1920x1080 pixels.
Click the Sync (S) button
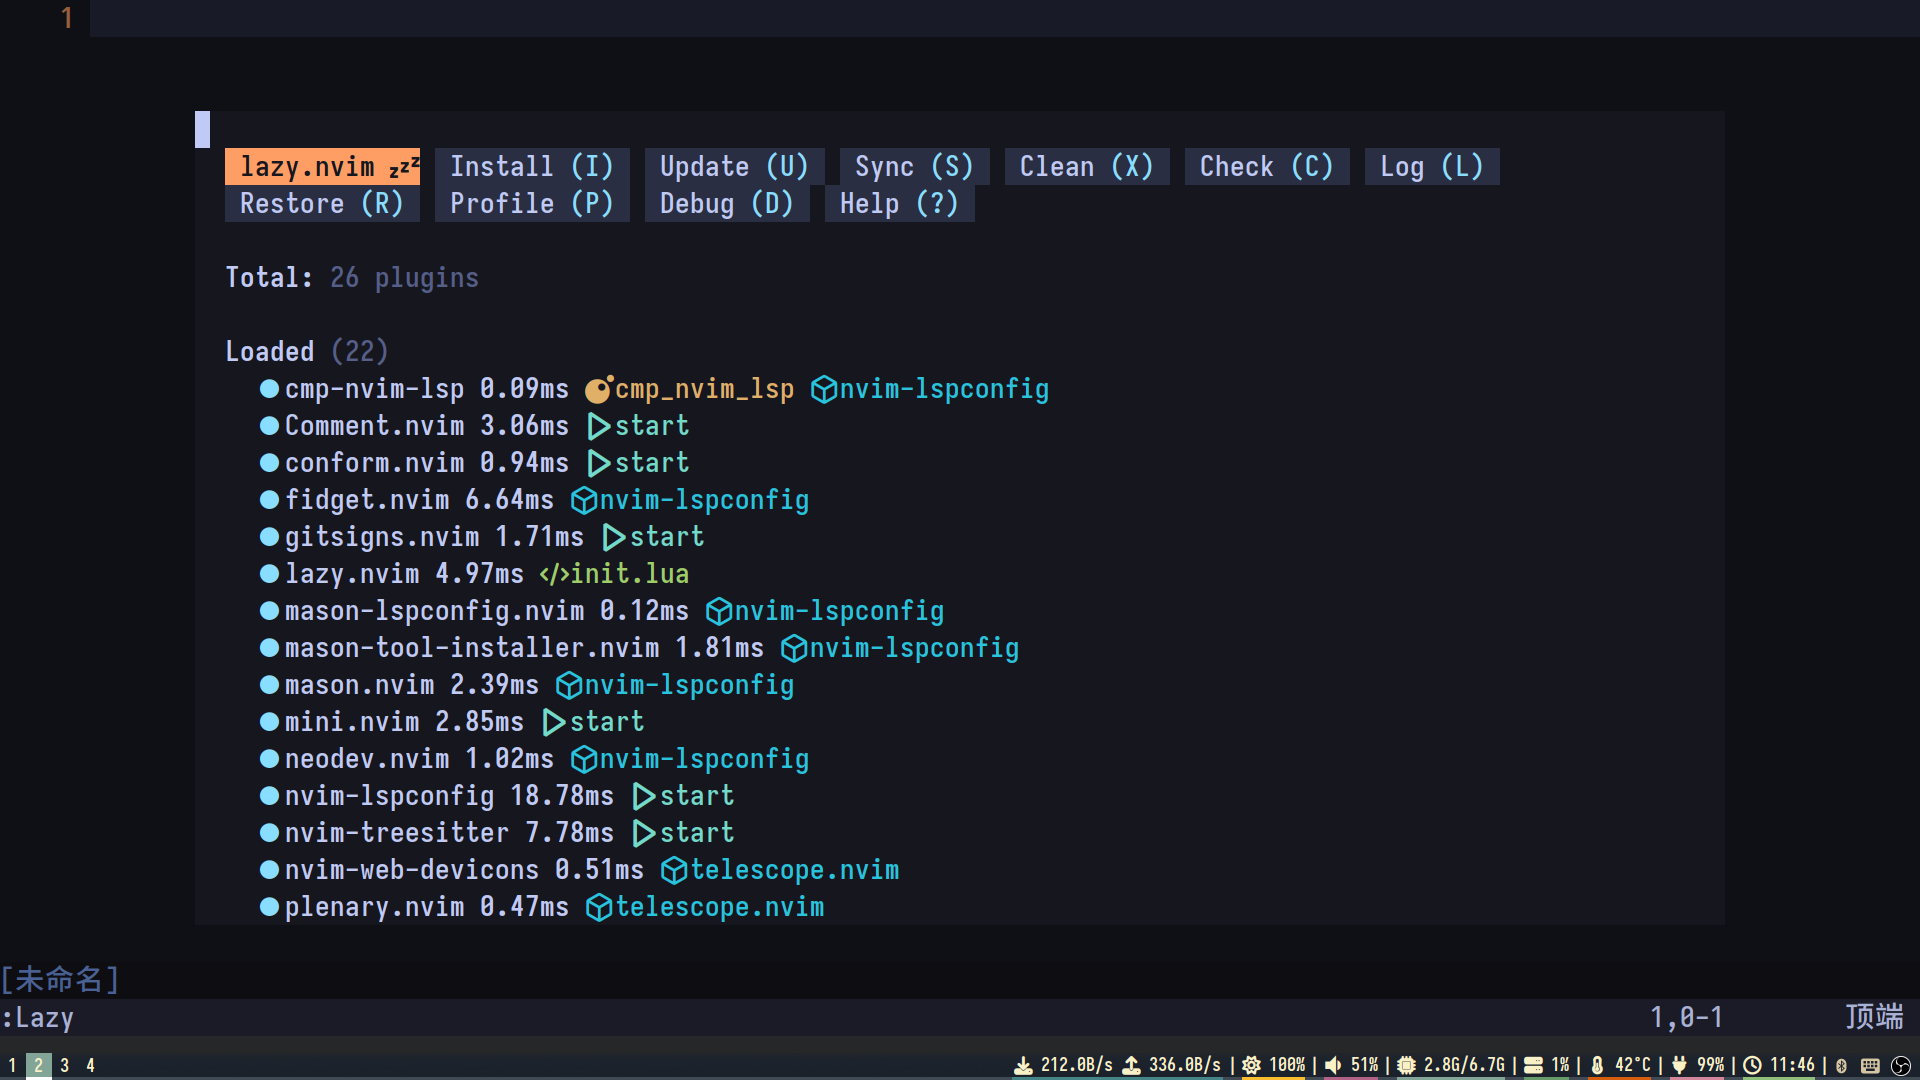click(914, 166)
